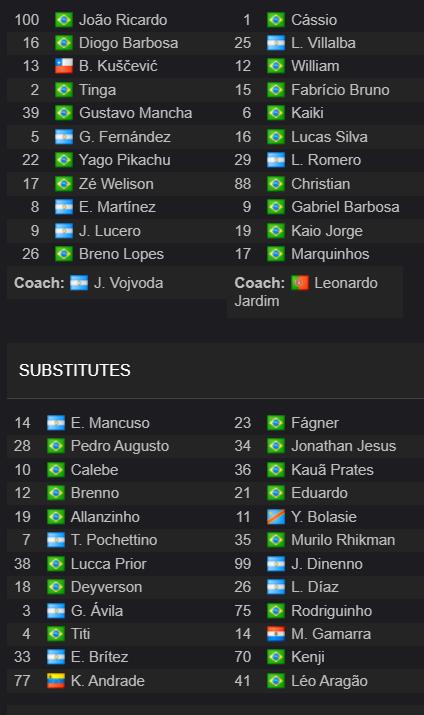Open Fabrício Bruno's player page

point(340,90)
